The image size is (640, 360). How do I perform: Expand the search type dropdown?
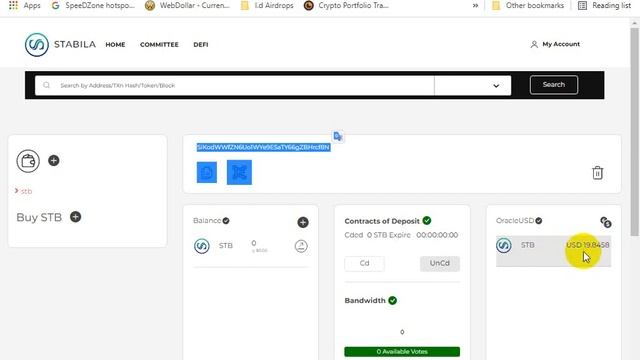point(473,85)
